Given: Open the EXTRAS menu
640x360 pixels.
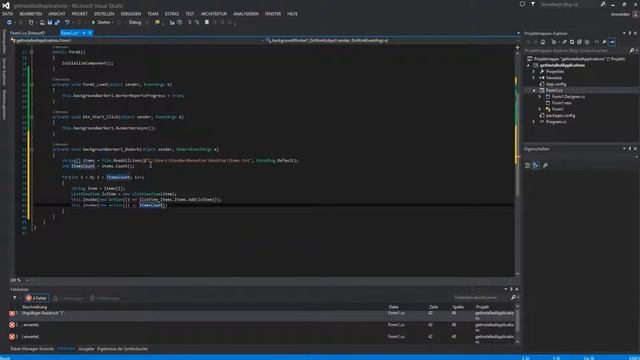Looking at the screenshot, I should (171, 14).
